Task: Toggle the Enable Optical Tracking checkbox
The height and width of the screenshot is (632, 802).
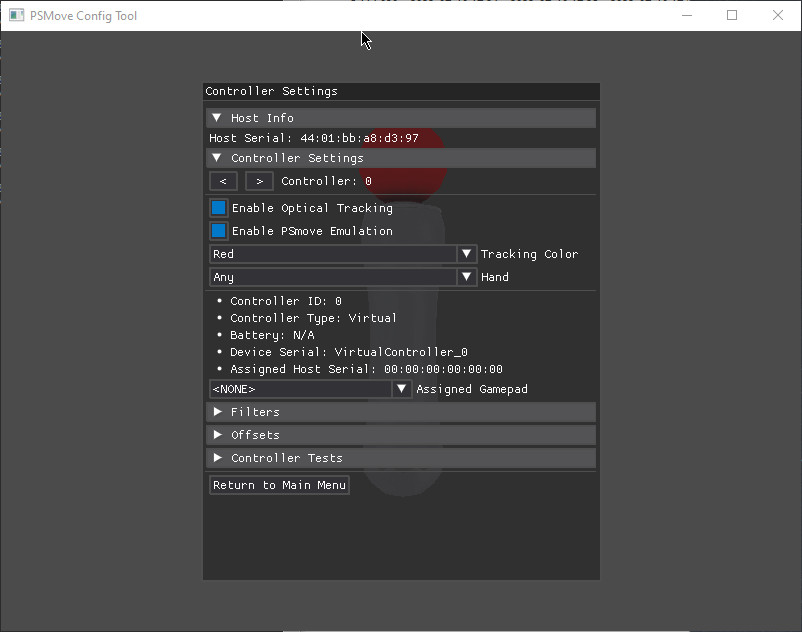Action: (x=218, y=208)
